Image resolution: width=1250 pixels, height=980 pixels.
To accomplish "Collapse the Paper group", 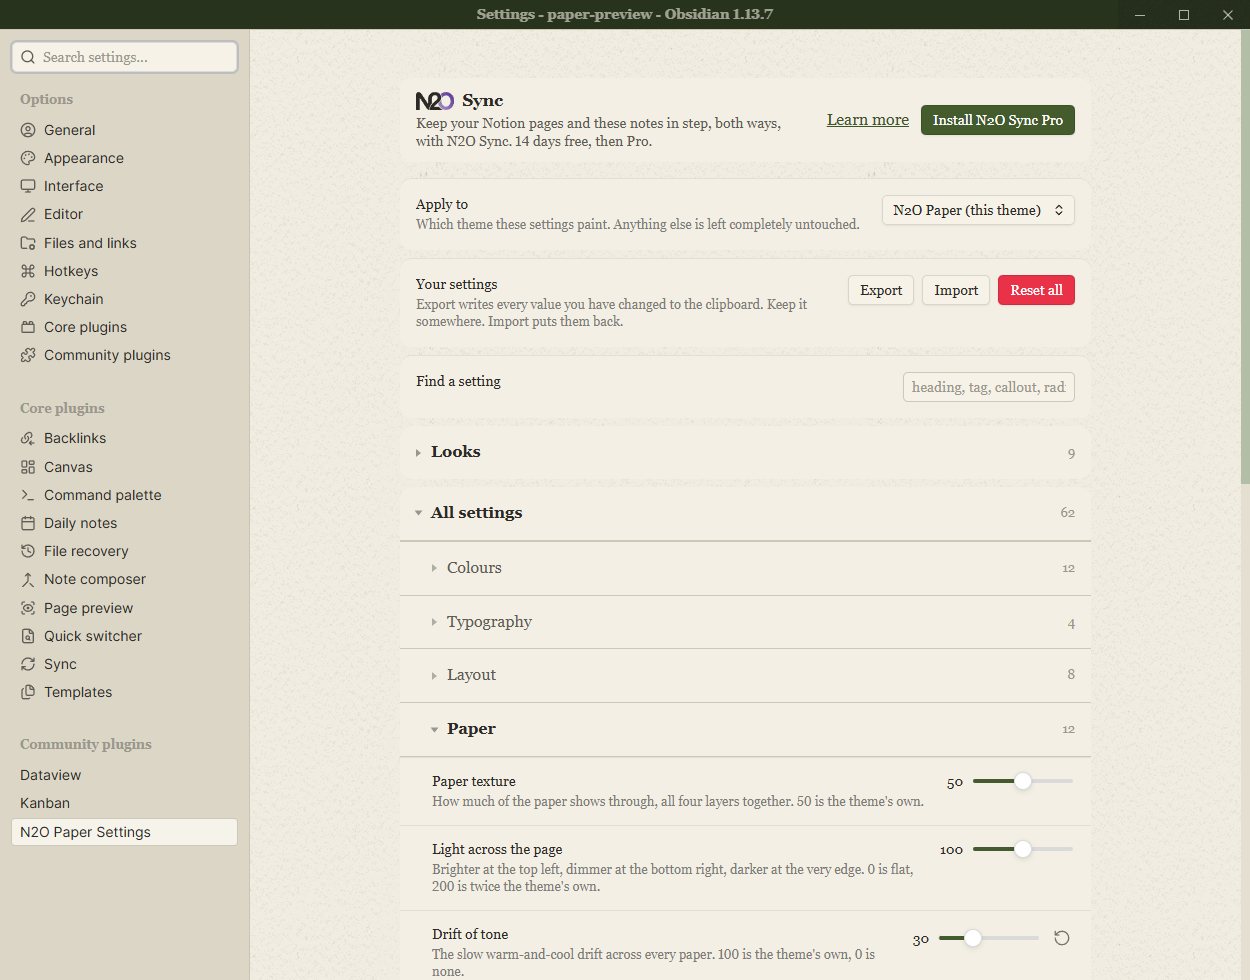I will tap(745, 729).
